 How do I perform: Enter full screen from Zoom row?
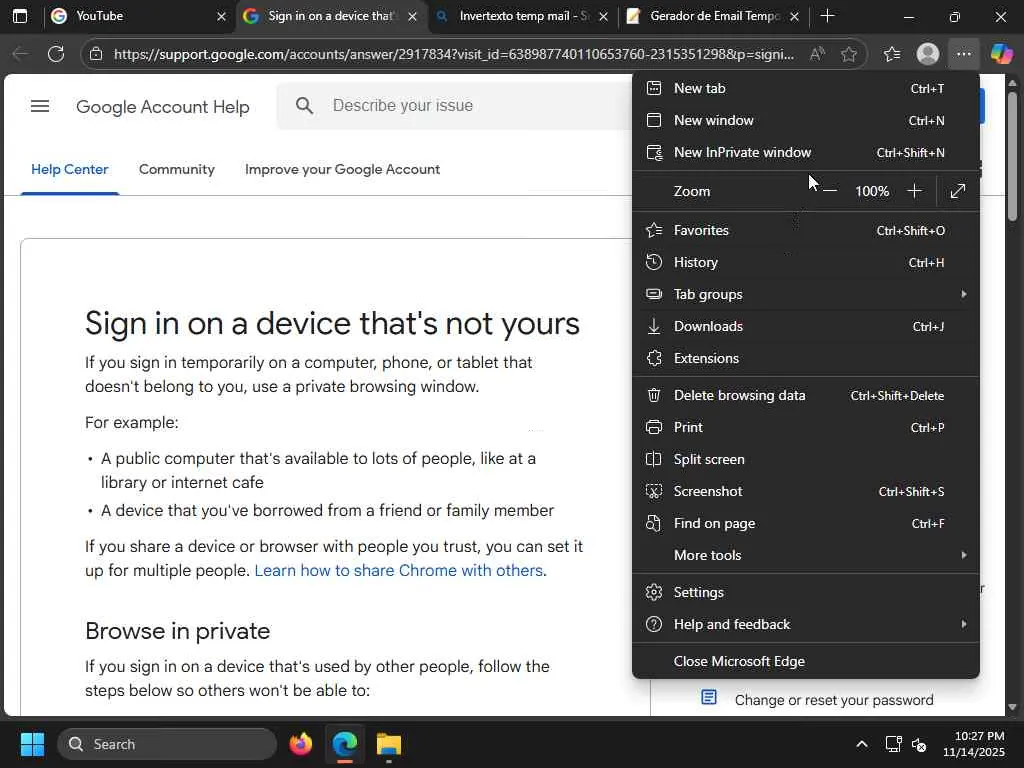click(x=957, y=191)
